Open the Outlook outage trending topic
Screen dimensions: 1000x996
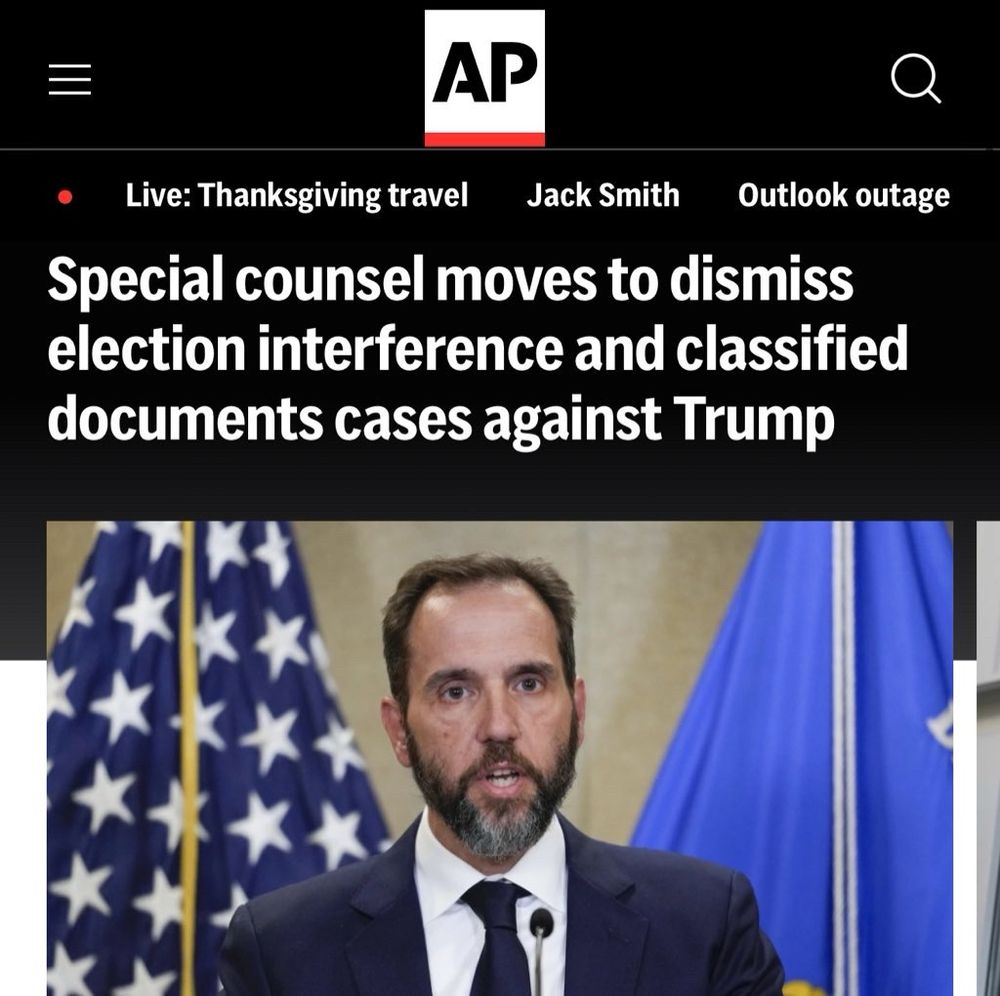[x=844, y=195]
